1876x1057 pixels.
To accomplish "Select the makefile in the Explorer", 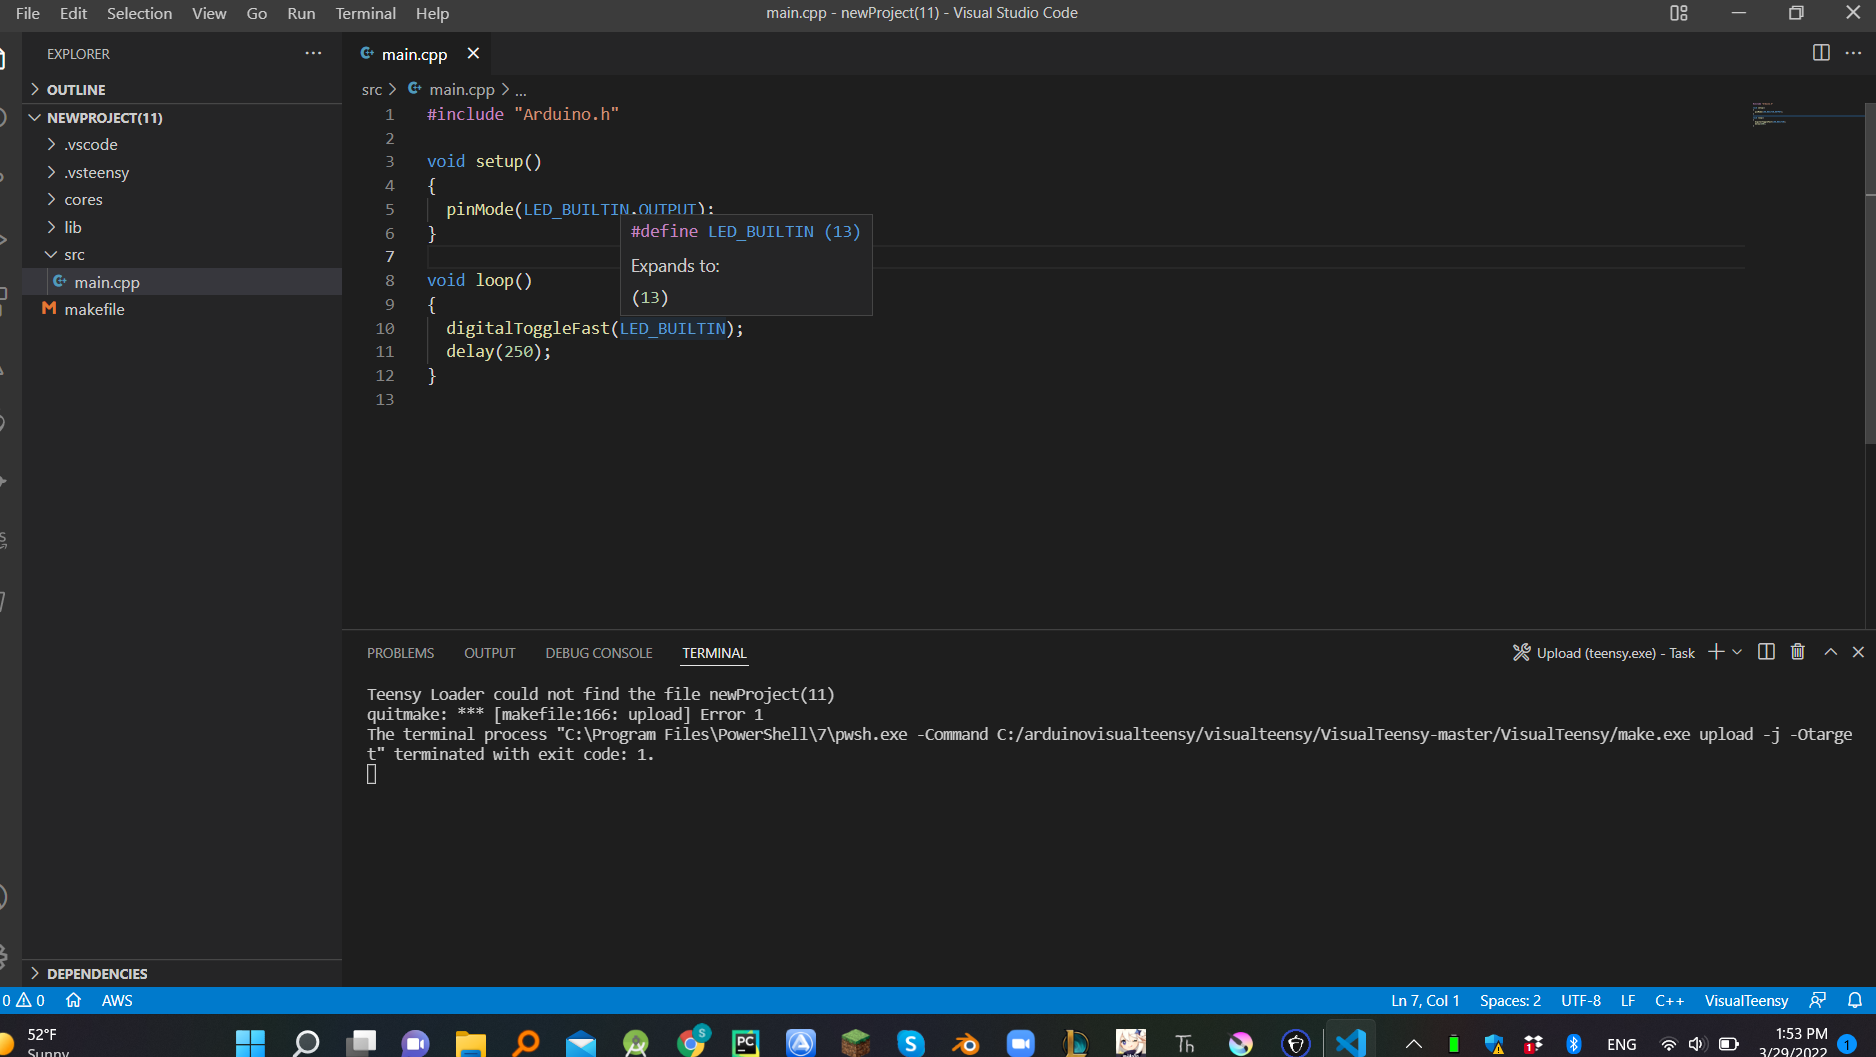I will (95, 309).
